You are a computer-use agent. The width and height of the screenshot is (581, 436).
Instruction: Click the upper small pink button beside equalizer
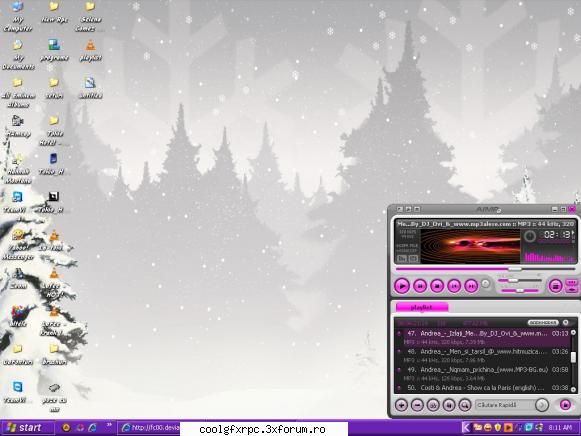[572, 282]
